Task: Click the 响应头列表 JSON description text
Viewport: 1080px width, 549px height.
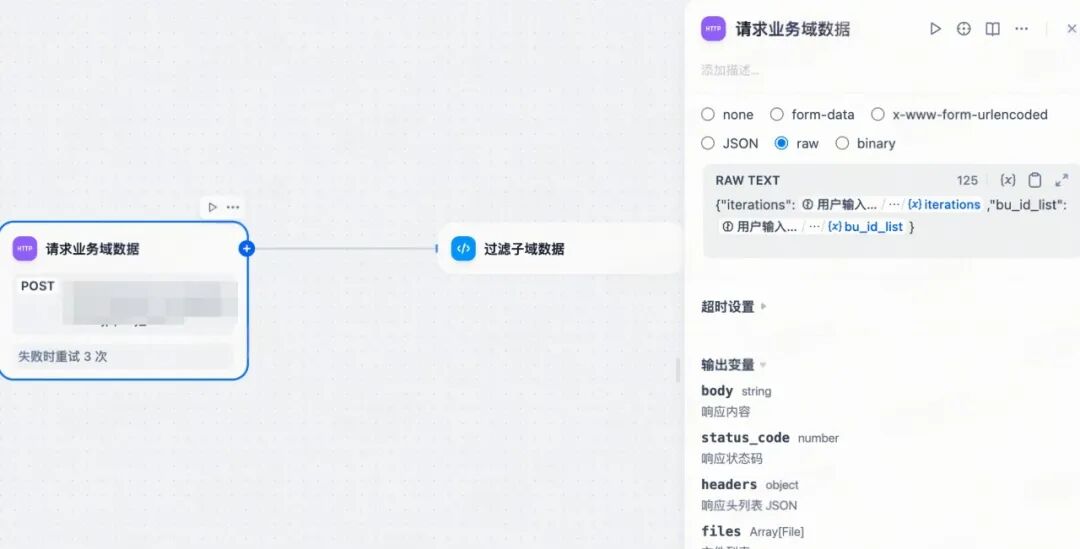Action: tap(749, 506)
